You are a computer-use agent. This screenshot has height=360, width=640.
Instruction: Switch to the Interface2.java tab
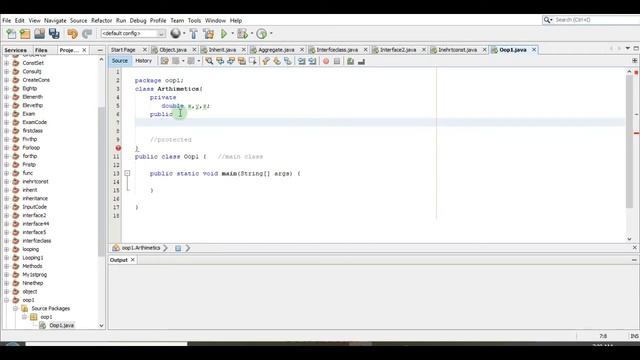pos(398,50)
